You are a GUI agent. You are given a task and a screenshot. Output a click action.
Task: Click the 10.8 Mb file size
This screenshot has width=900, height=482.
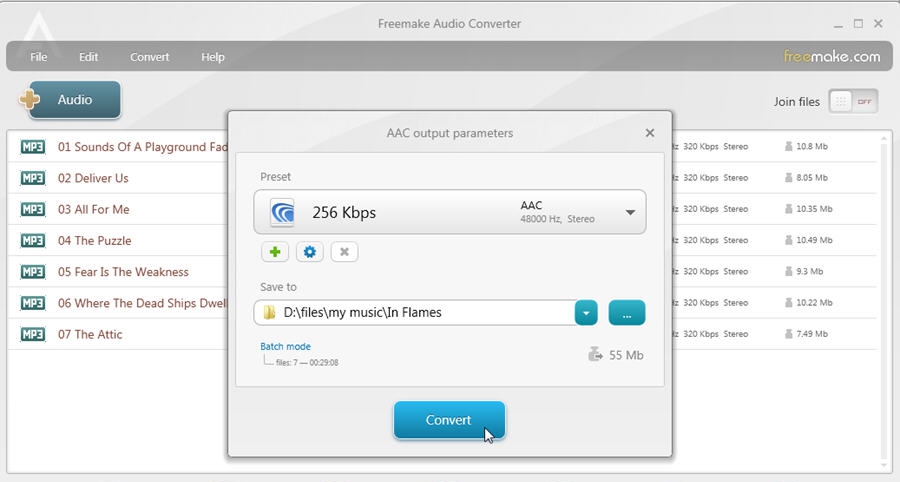pyautogui.click(x=812, y=146)
